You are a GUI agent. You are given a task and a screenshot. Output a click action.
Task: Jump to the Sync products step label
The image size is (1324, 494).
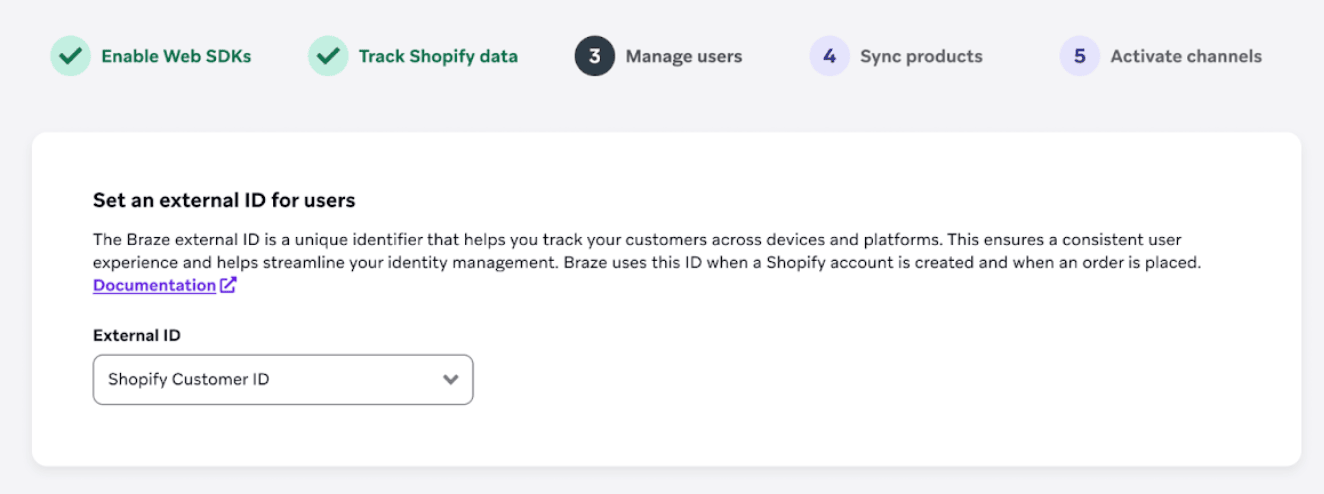pos(921,57)
